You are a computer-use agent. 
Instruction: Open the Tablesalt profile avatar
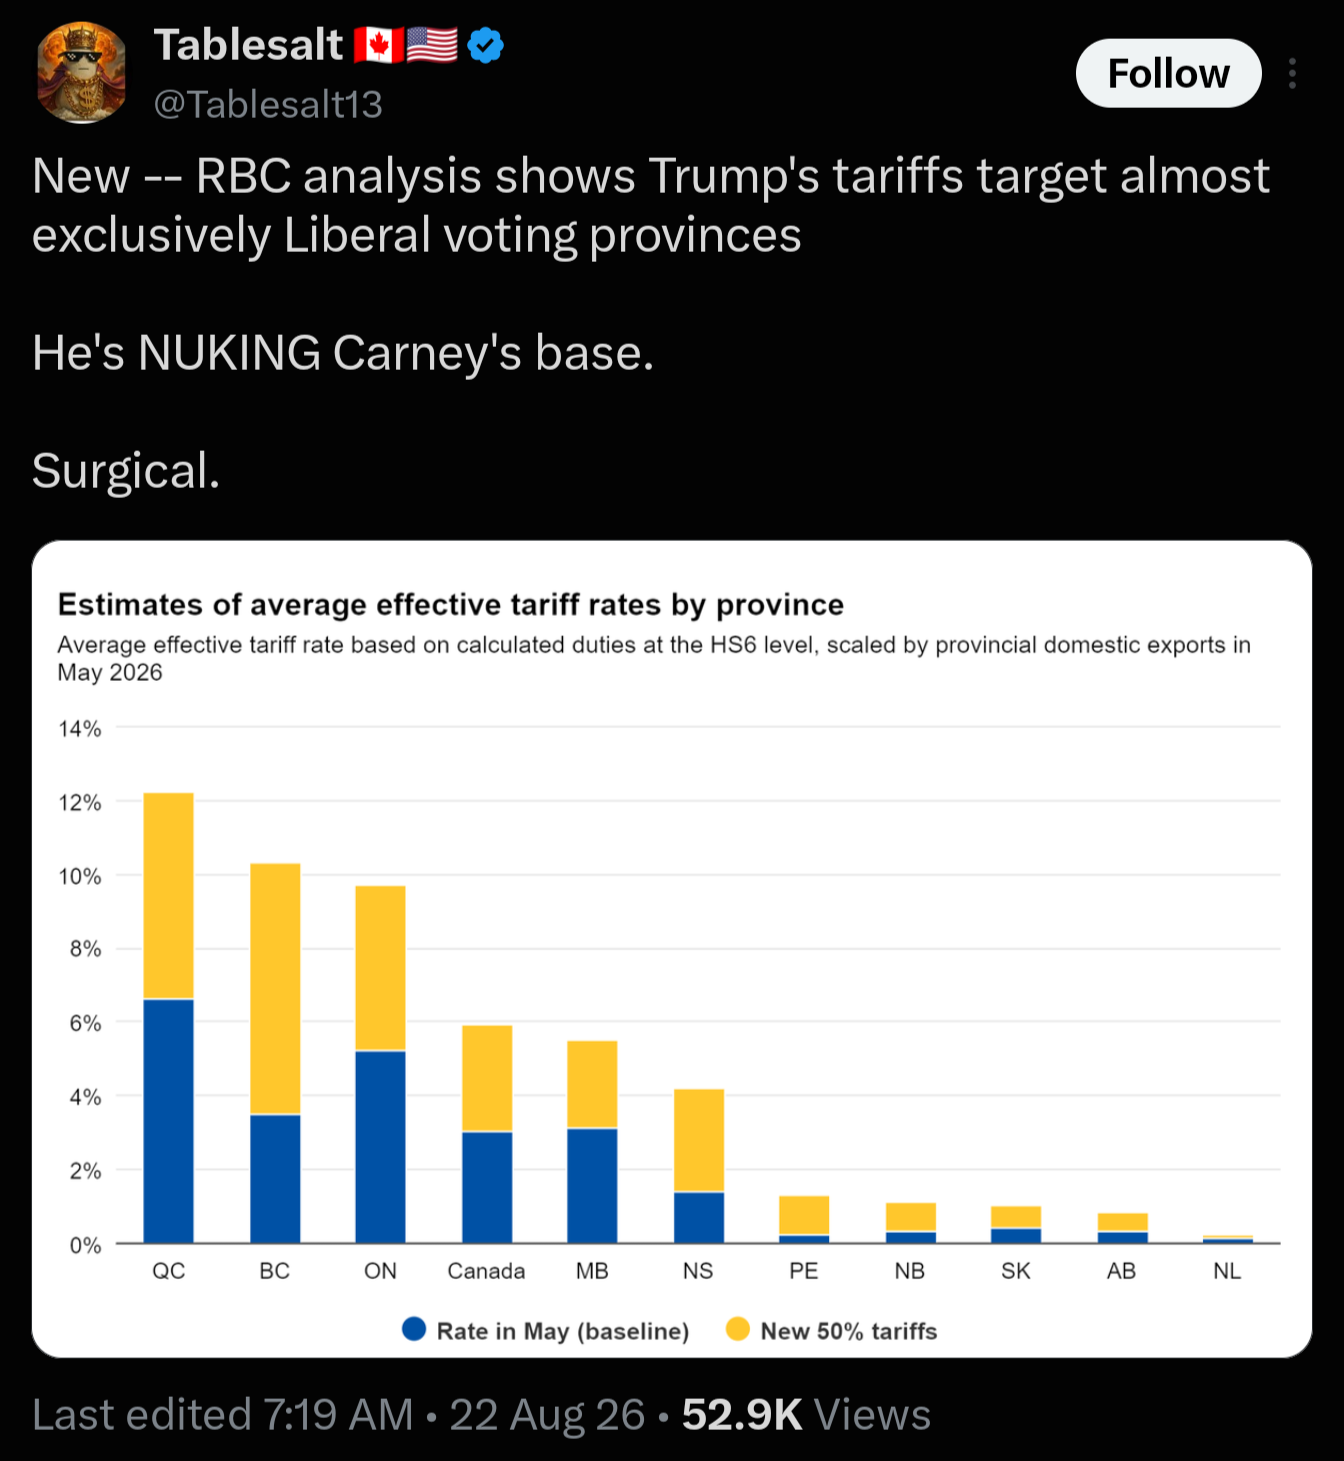click(x=82, y=73)
